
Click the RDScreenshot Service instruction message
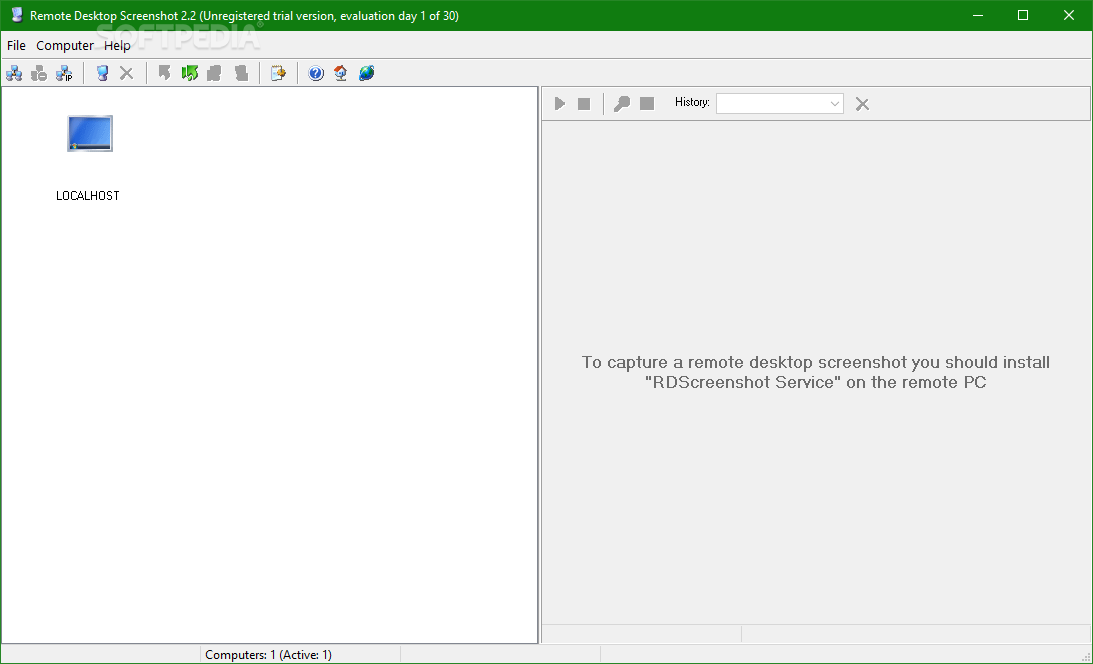coord(816,372)
